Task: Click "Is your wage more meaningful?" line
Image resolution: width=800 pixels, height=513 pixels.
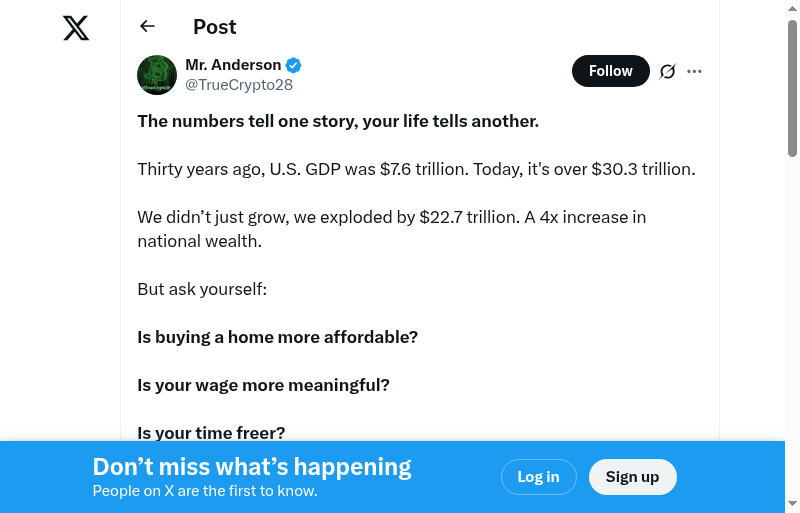Action: pos(263,385)
